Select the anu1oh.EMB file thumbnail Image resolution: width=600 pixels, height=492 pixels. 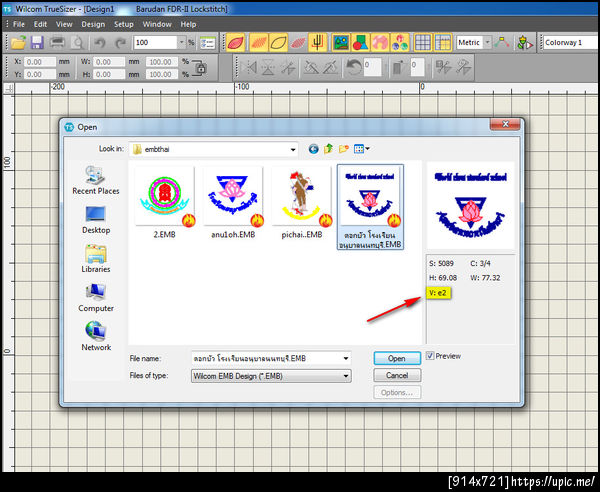point(233,203)
